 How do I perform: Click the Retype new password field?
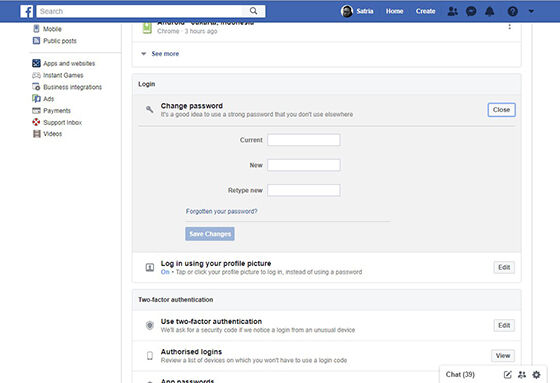click(304, 190)
